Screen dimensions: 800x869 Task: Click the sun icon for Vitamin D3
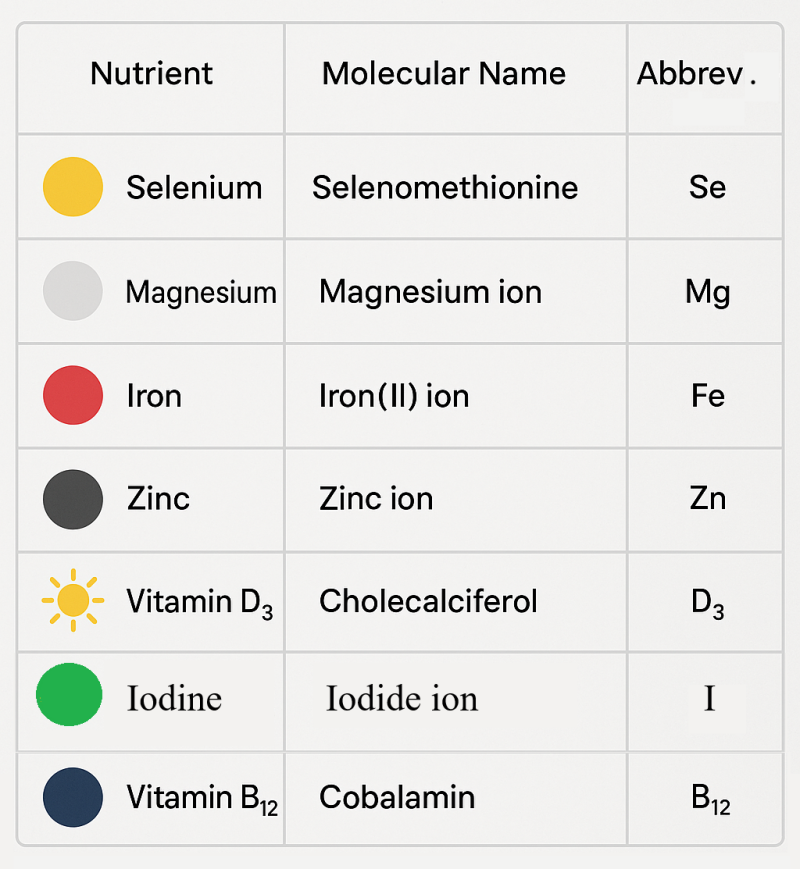[x=73, y=601]
